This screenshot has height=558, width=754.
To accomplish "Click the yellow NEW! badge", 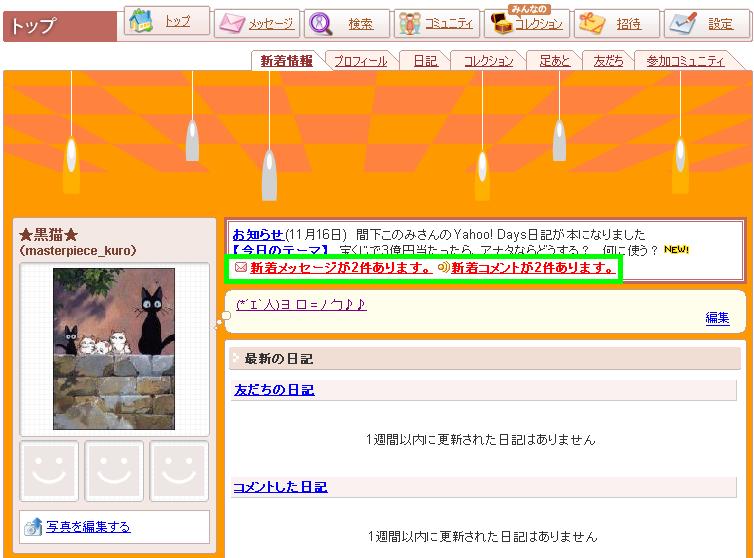I will click(676, 249).
